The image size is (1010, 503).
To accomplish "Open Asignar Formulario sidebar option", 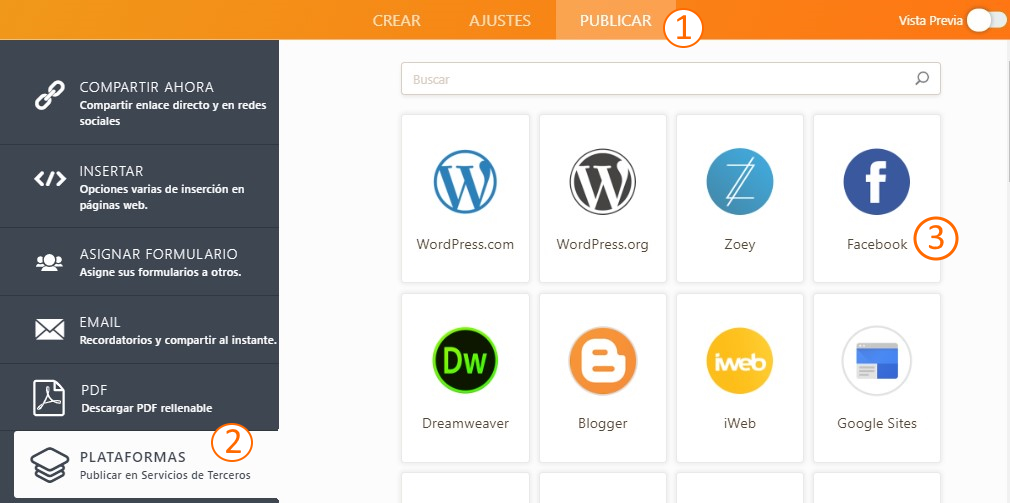I will [x=140, y=262].
